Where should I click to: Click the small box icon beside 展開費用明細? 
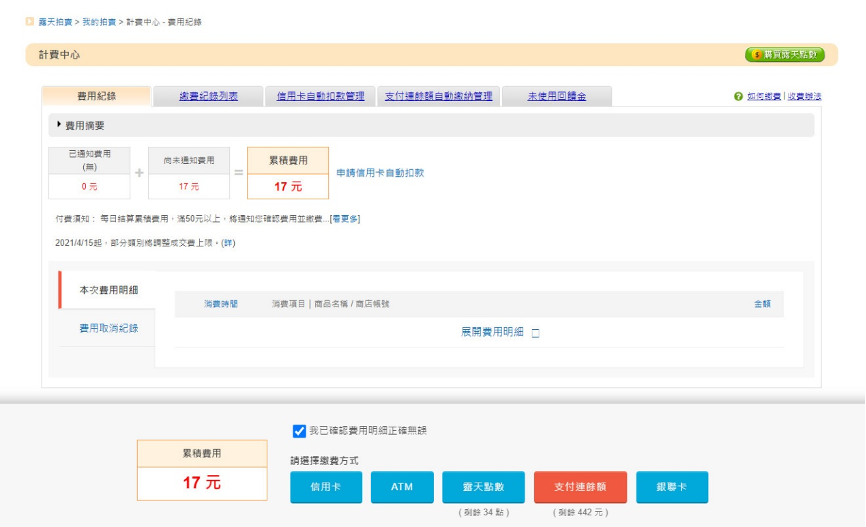pos(535,333)
